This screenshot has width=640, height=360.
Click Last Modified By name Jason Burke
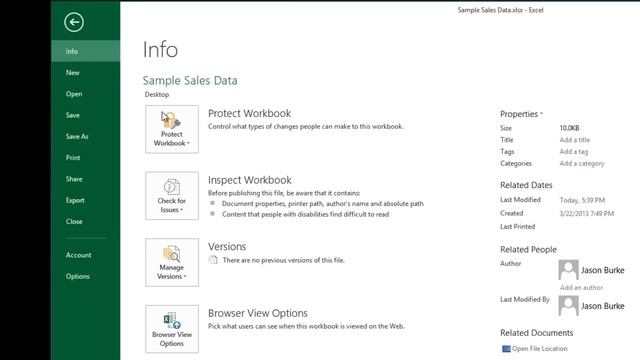tap(602, 306)
